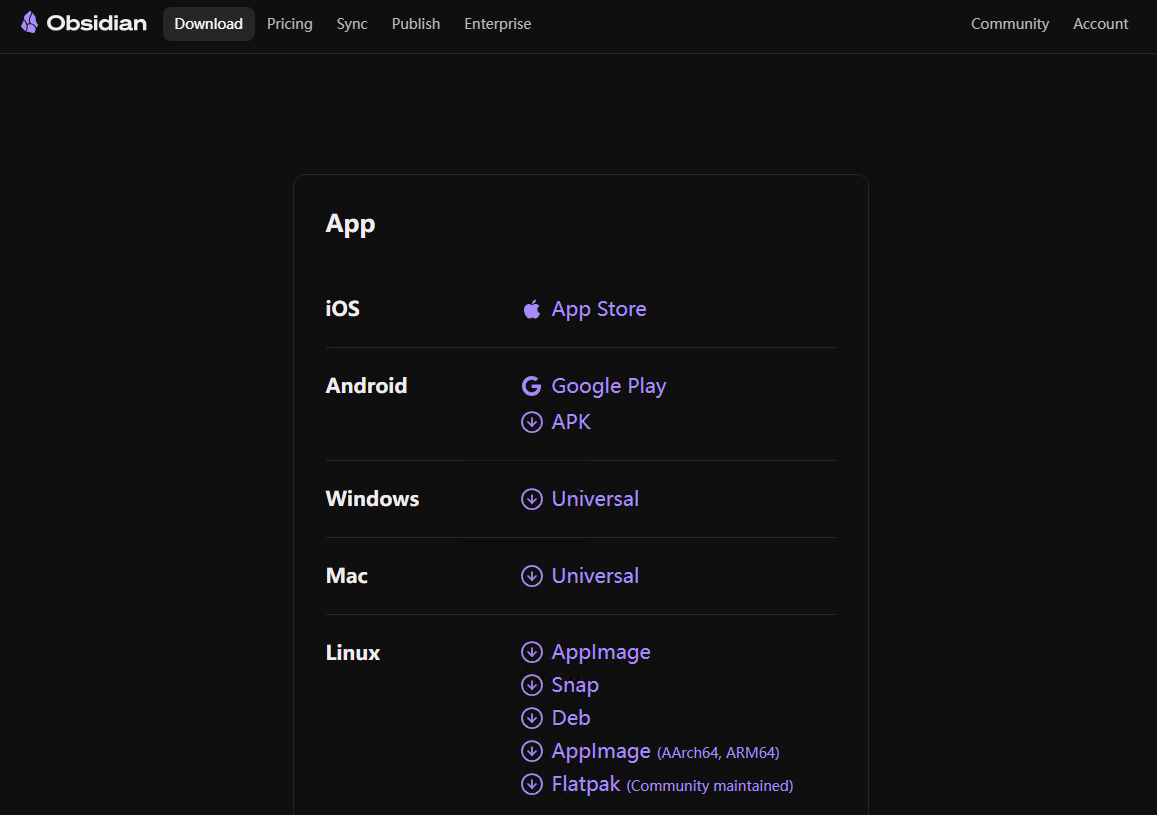Click the download icon beside AArch64 AppImage
The image size is (1157, 815).
point(531,751)
